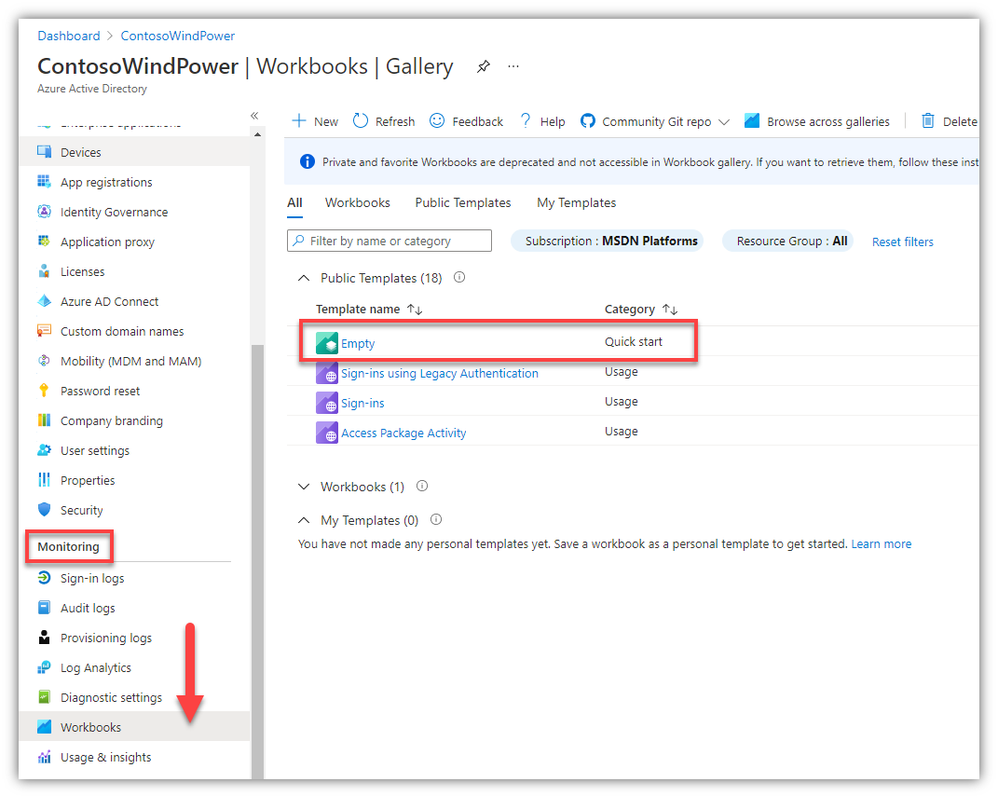Screen dimensions: 998x798
Task: Switch to the All tab
Action: pos(295,203)
